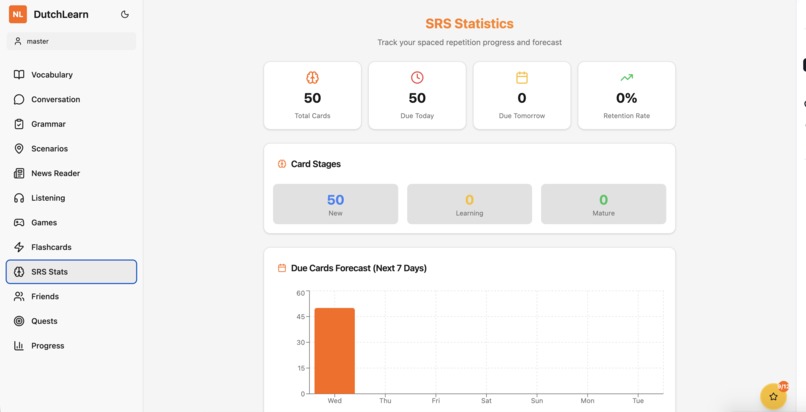The width and height of the screenshot is (806, 412).
Task: Click the Conversation speech bubble icon
Action: click(19, 99)
